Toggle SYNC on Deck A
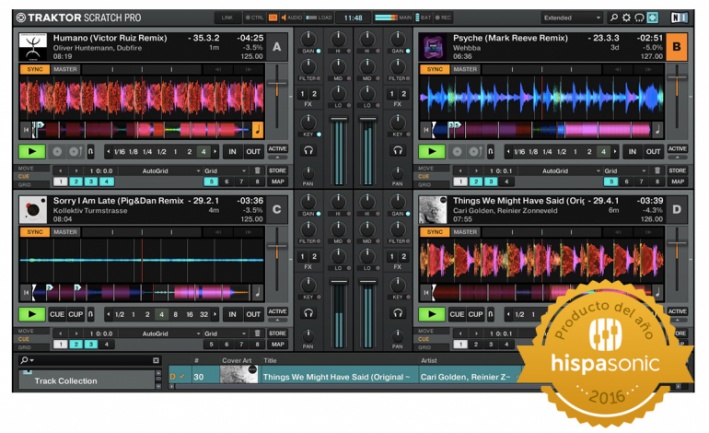 pyautogui.click(x=35, y=69)
